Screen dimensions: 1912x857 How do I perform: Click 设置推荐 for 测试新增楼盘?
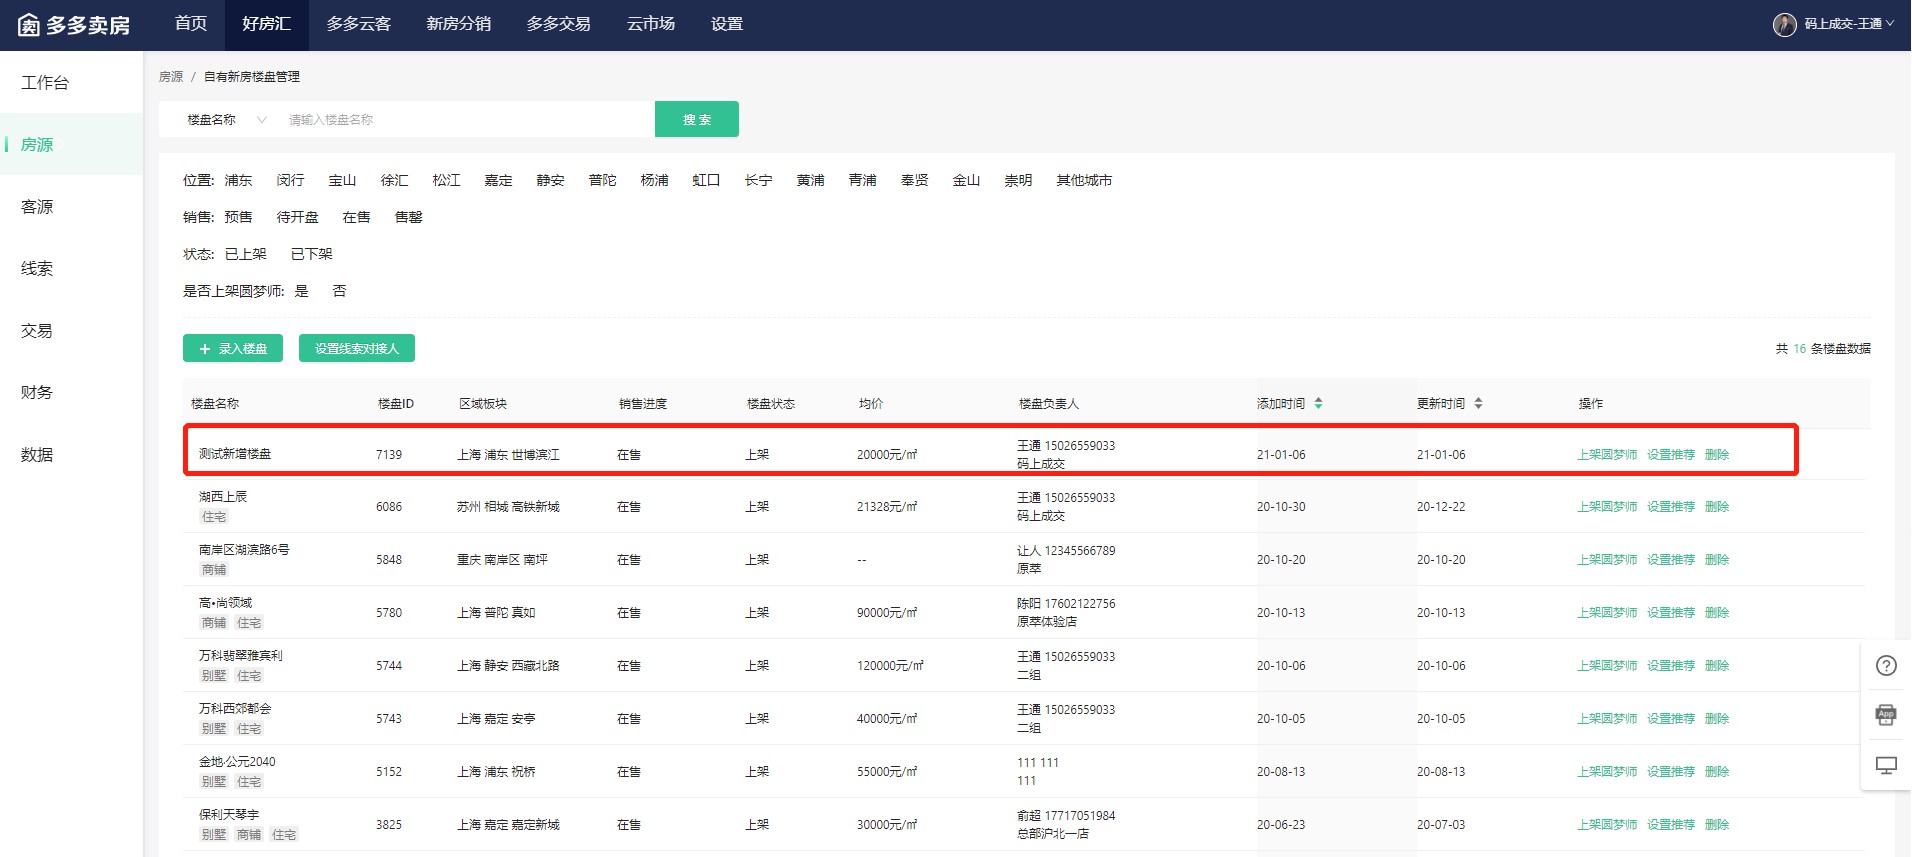click(1671, 454)
